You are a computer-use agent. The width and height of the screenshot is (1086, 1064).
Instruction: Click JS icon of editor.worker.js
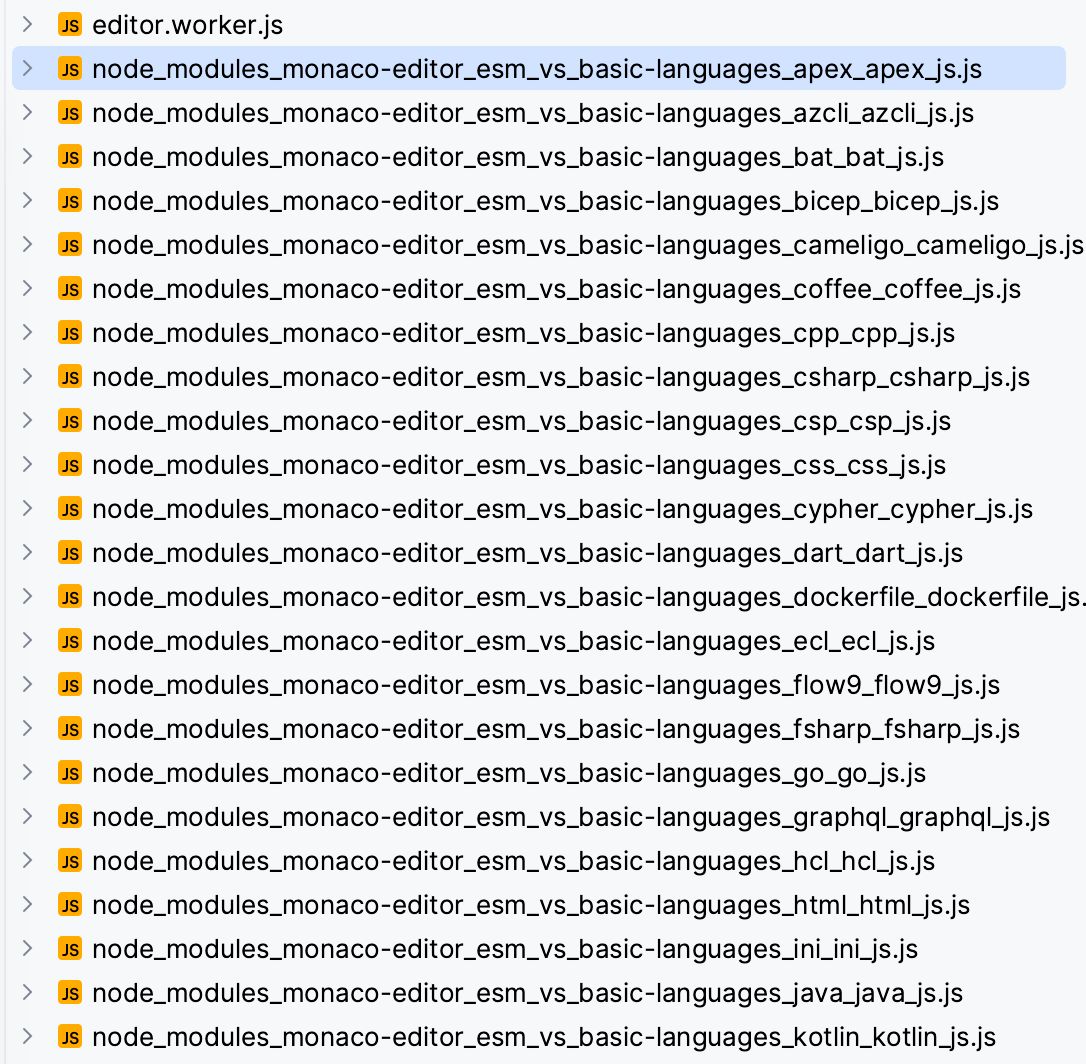click(x=70, y=25)
